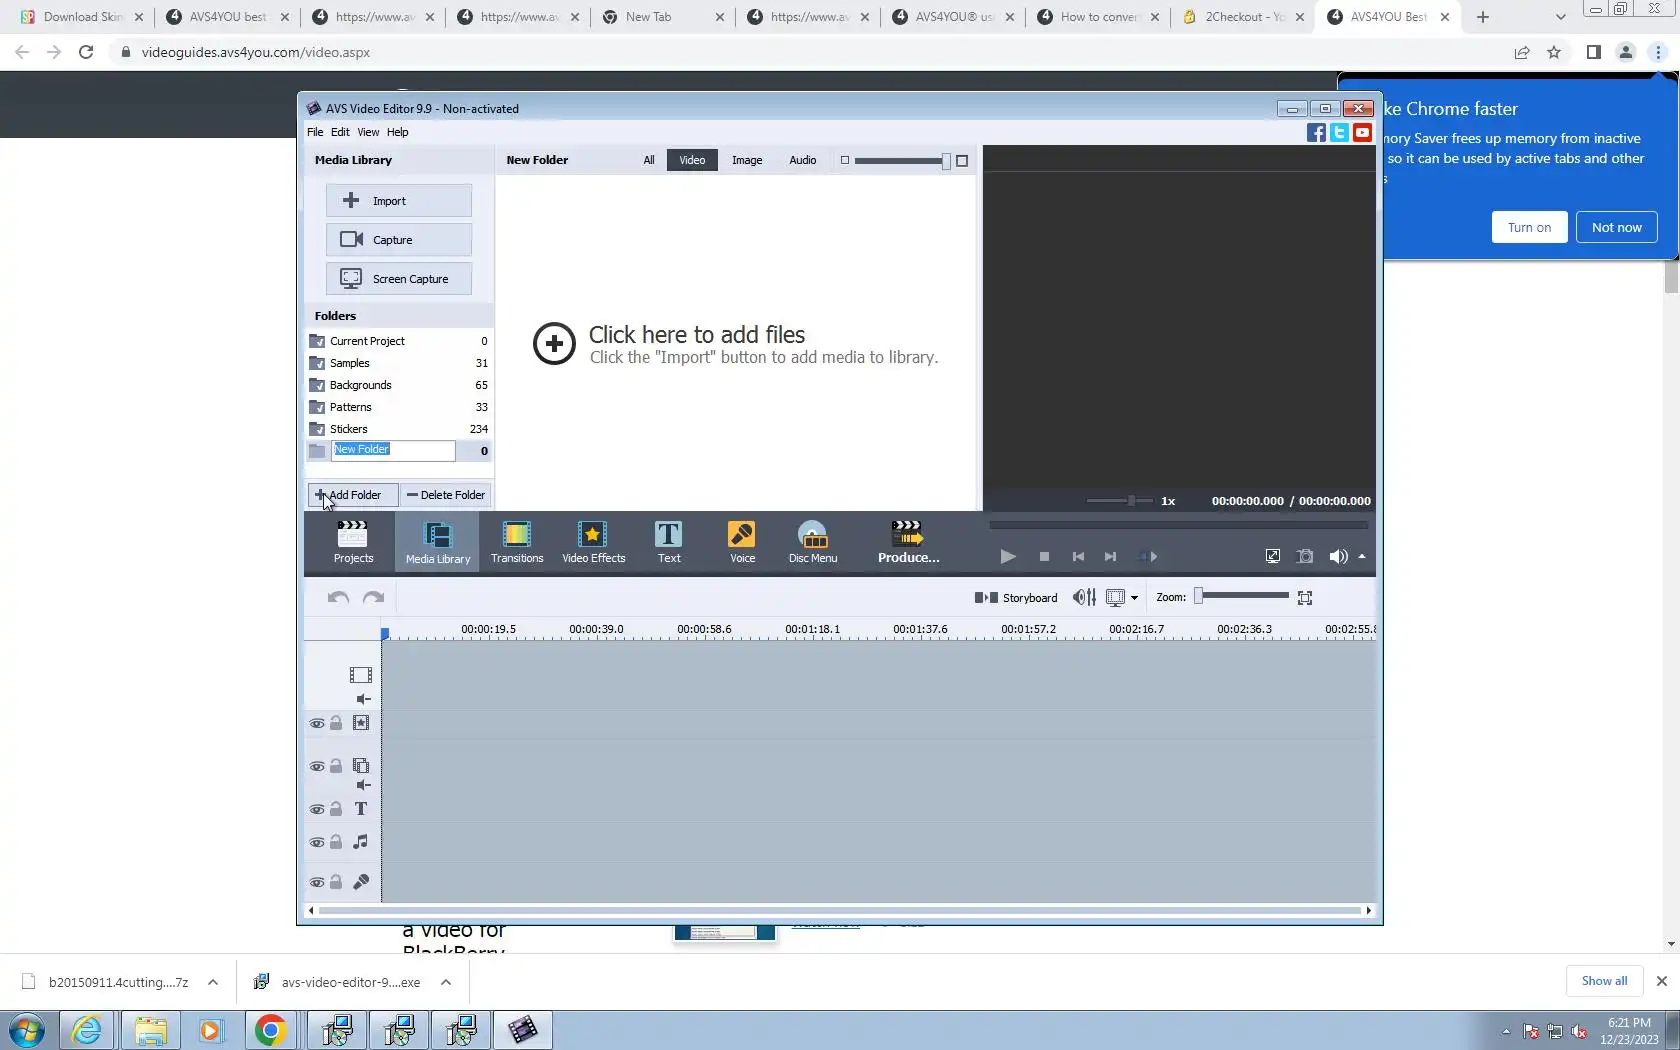Stop the preview playback
Screen dimensions: 1680x1050
point(1044,556)
